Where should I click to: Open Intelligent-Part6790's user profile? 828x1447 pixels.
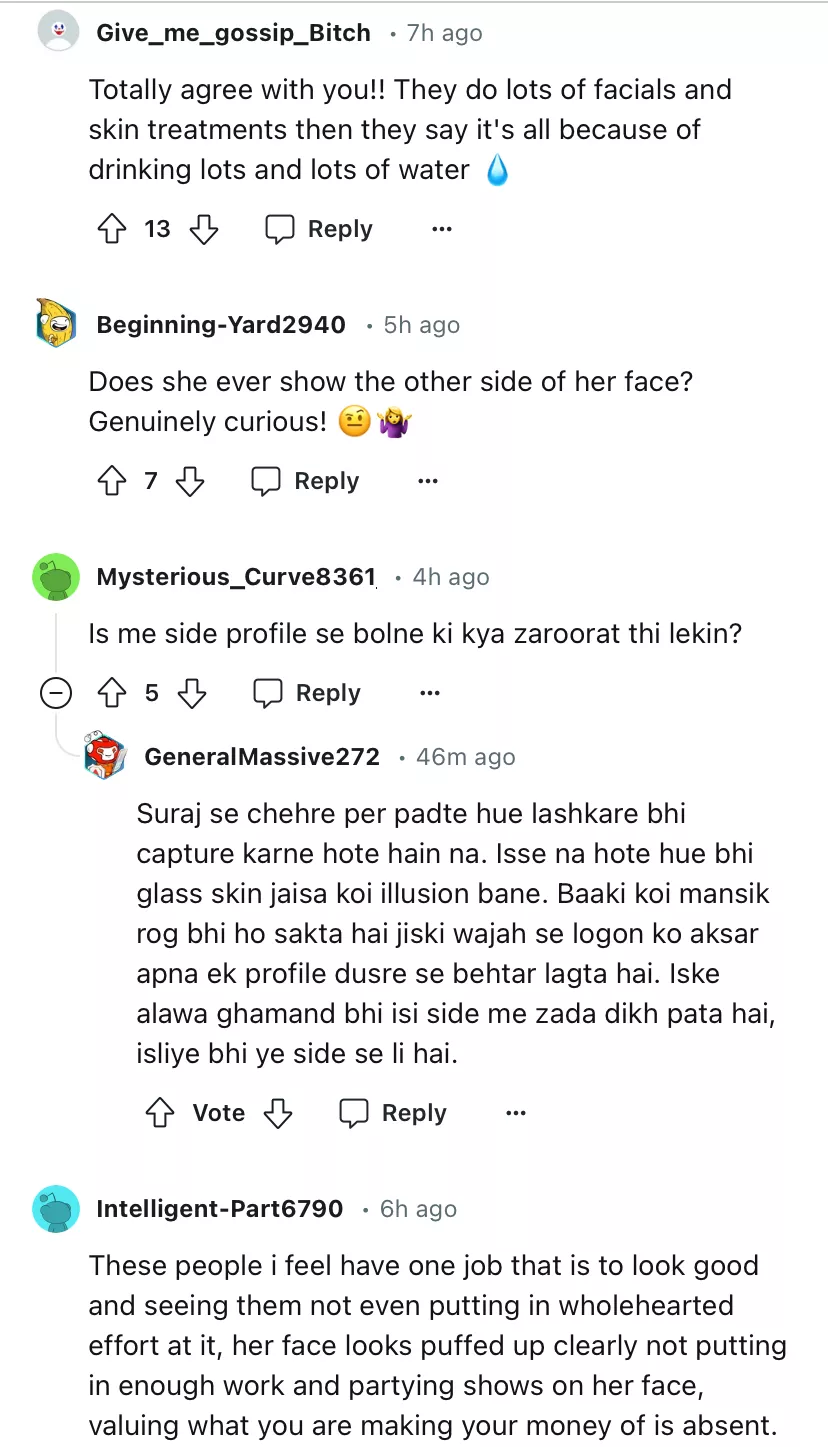219,1209
